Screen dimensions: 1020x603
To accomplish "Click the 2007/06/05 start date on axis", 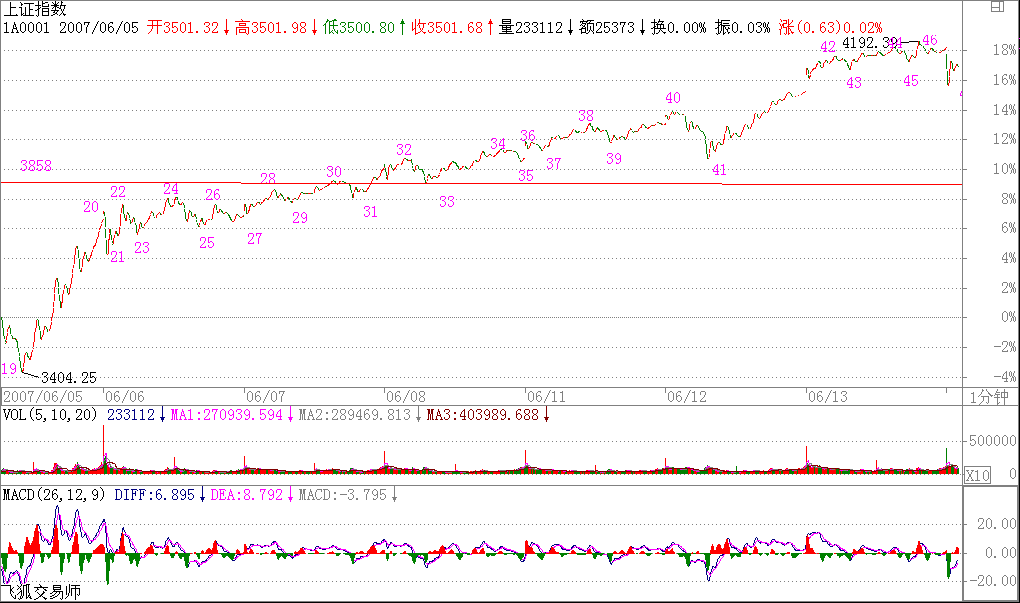I will [x=45, y=396].
